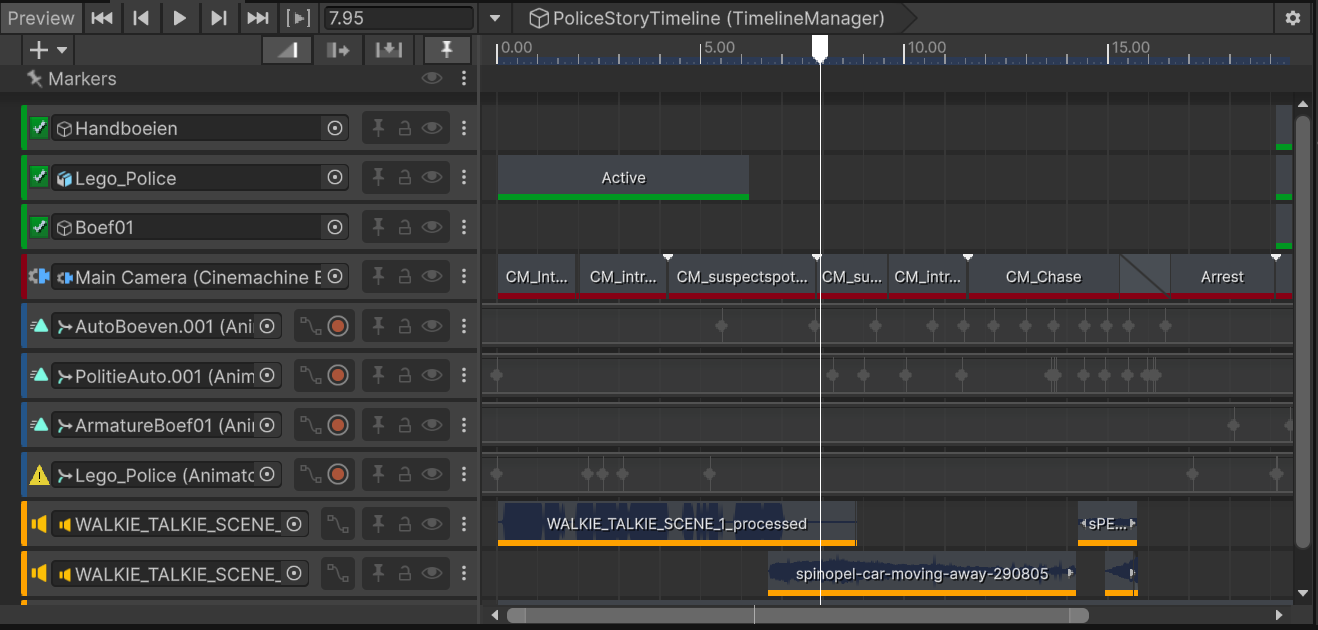Open Handboeien track options menu
This screenshot has height=630, width=1318.
click(x=463, y=128)
